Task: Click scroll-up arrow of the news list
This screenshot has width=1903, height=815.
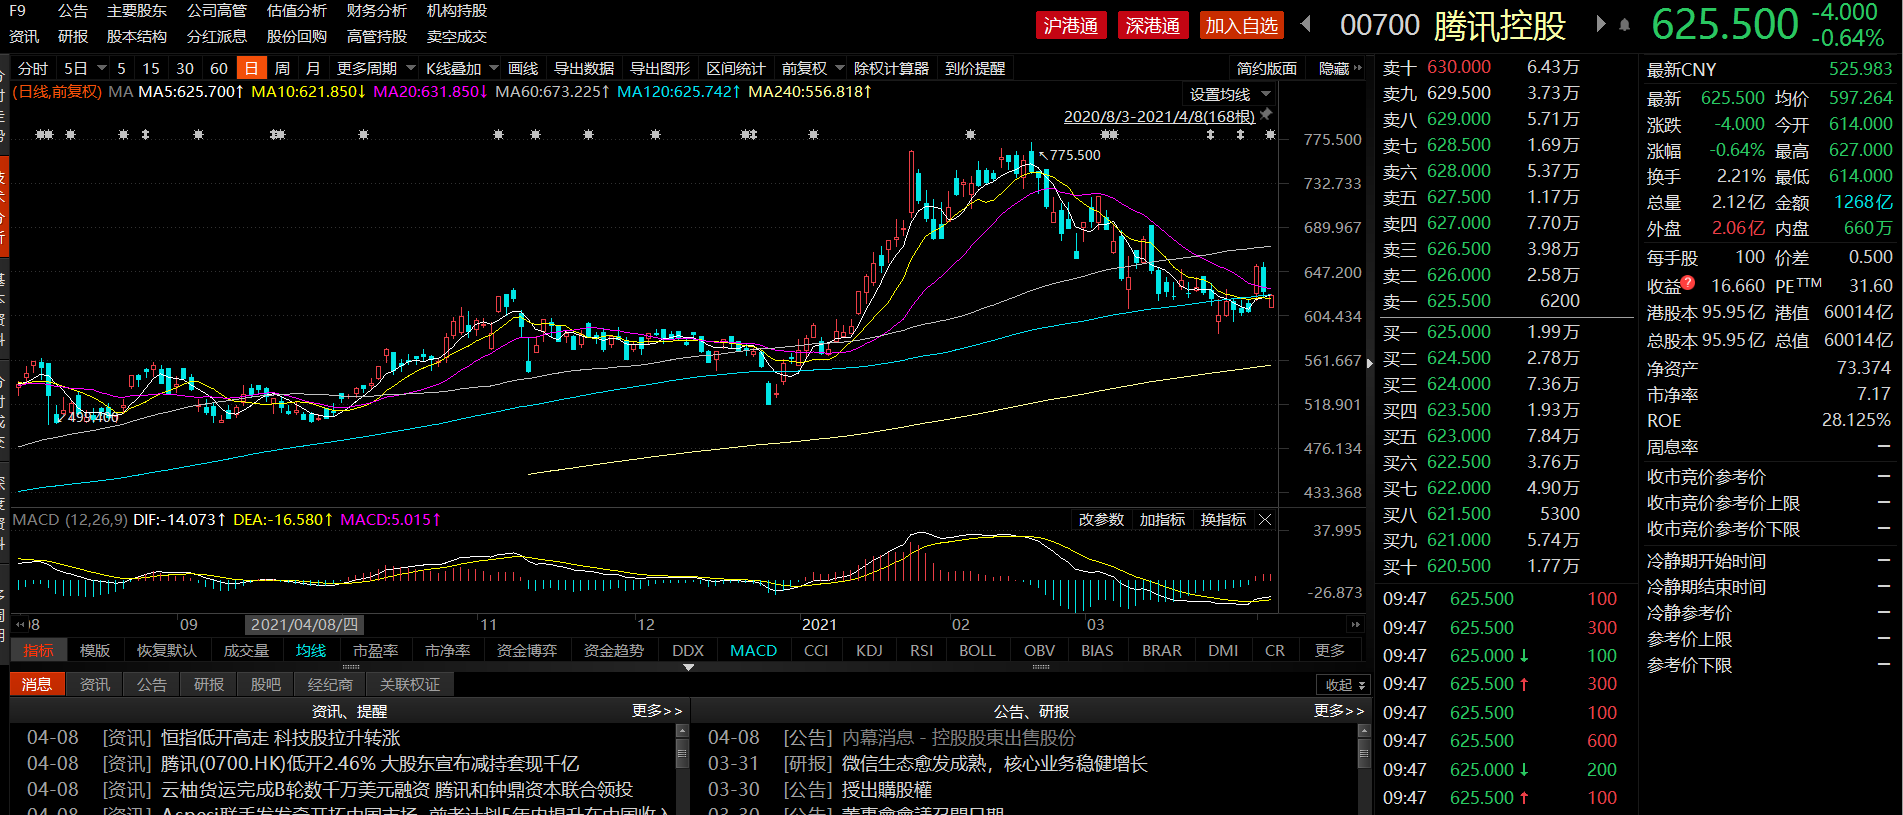Action: coord(683,731)
